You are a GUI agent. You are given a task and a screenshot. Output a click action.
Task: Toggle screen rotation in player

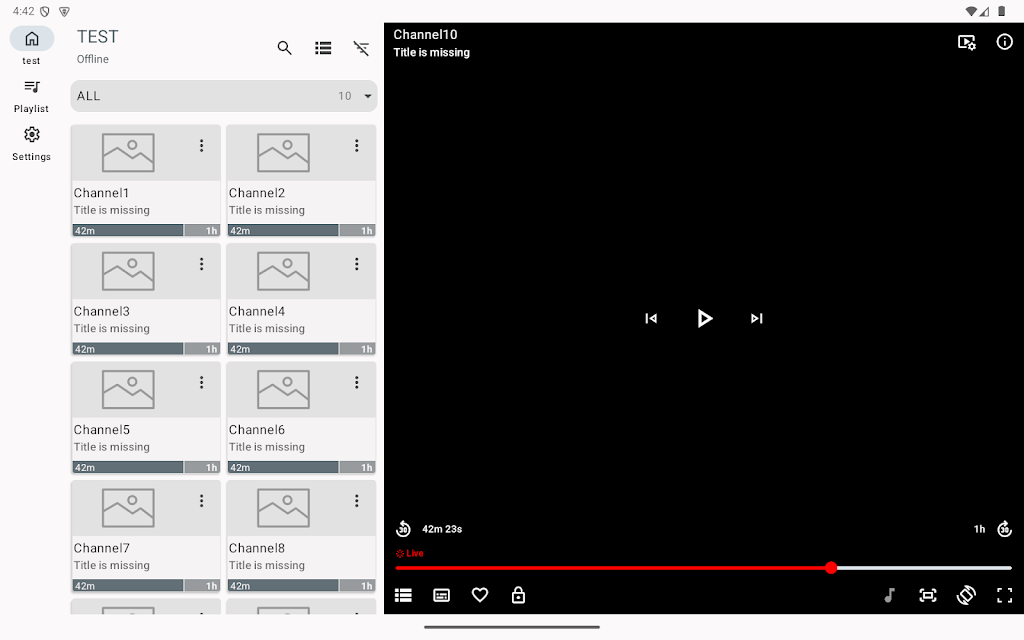click(x=966, y=595)
